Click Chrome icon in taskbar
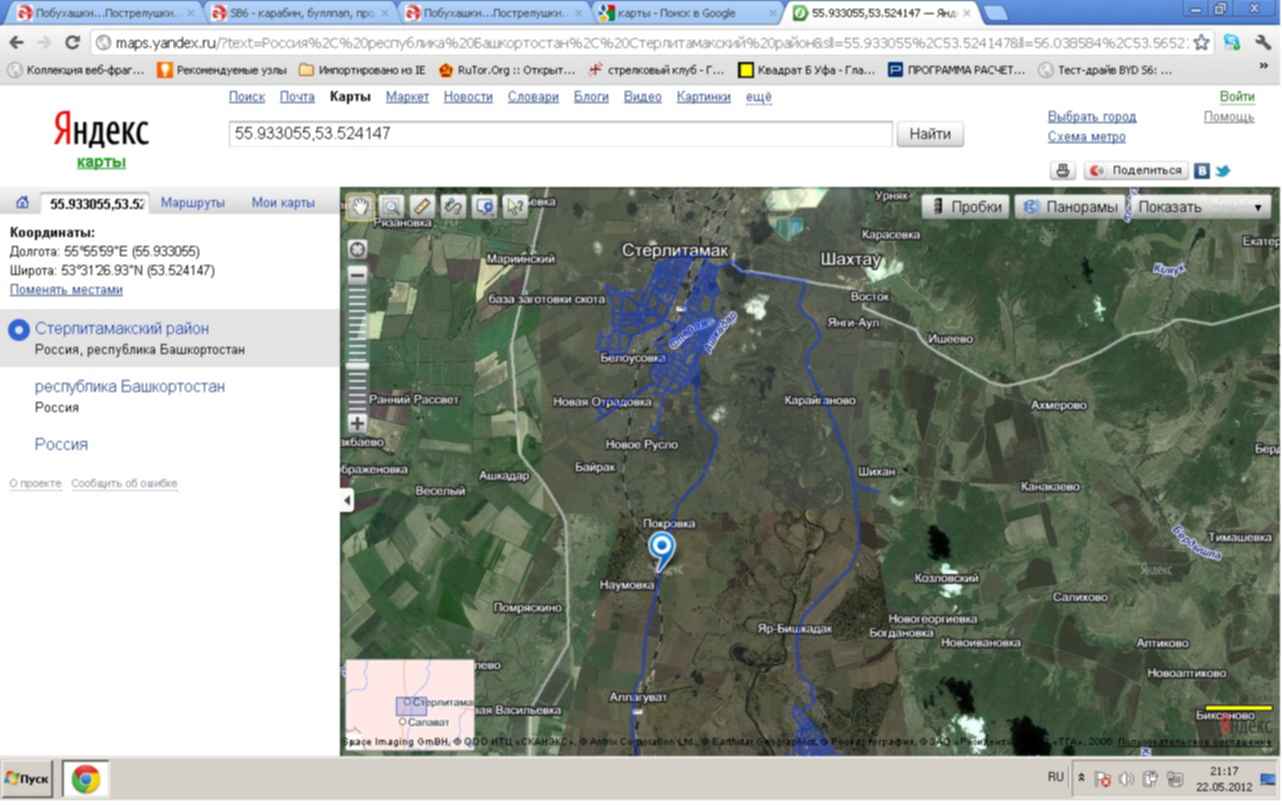The image size is (1282, 806). tap(85, 778)
